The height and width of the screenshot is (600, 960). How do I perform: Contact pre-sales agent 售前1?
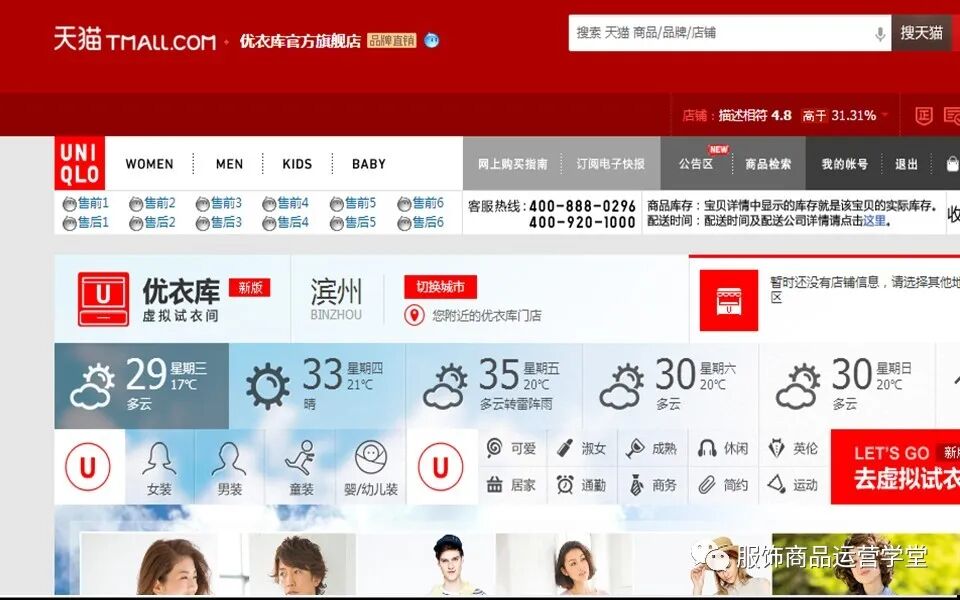coord(86,203)
